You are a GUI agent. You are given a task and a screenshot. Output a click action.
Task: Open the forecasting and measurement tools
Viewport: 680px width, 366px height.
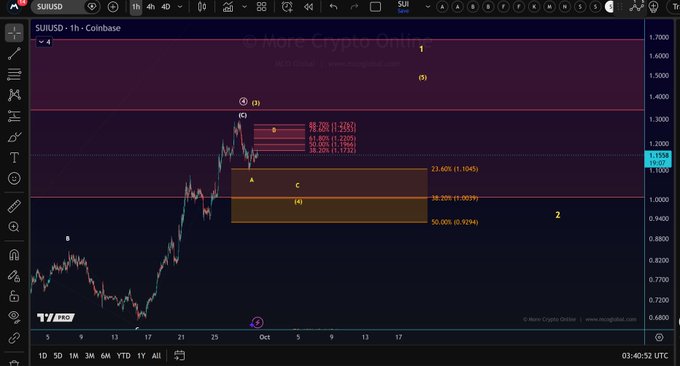(14, 116)
